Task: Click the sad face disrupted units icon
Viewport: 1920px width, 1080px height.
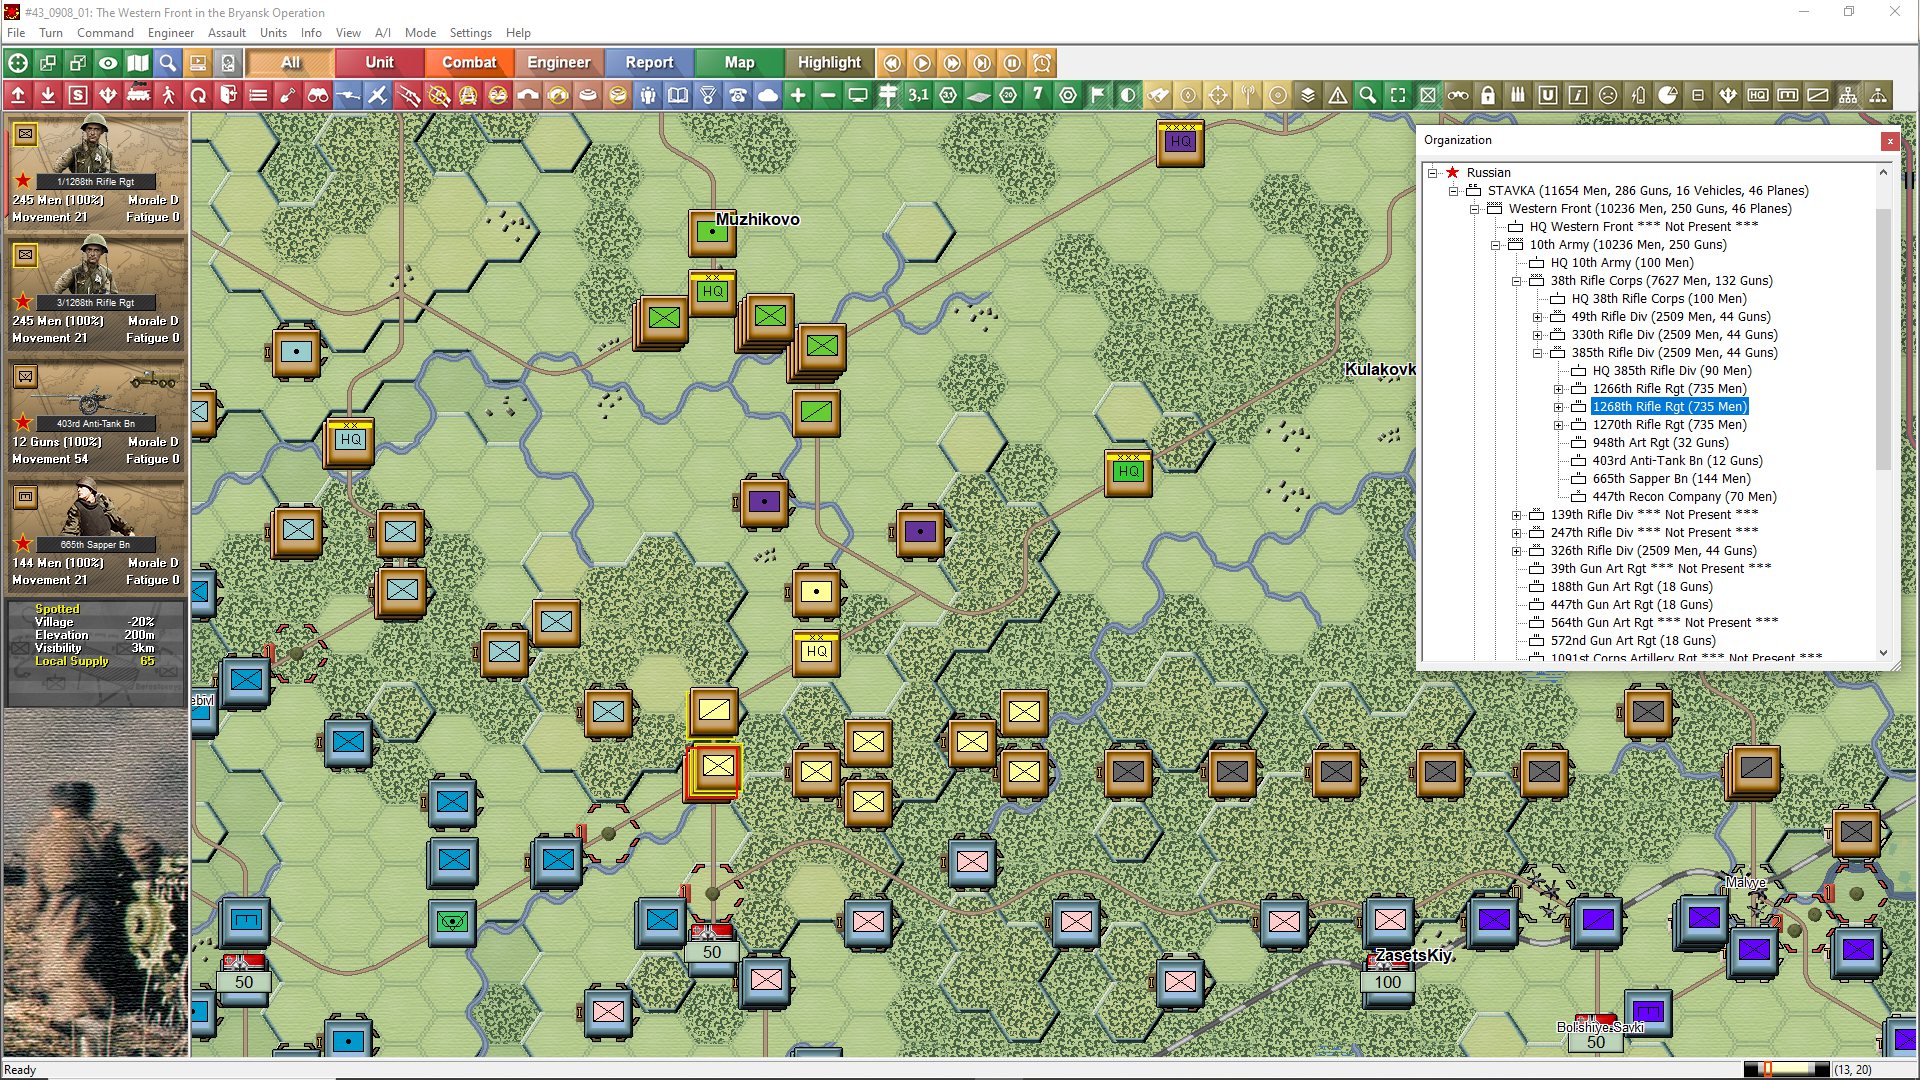Action: (1608, 95)
